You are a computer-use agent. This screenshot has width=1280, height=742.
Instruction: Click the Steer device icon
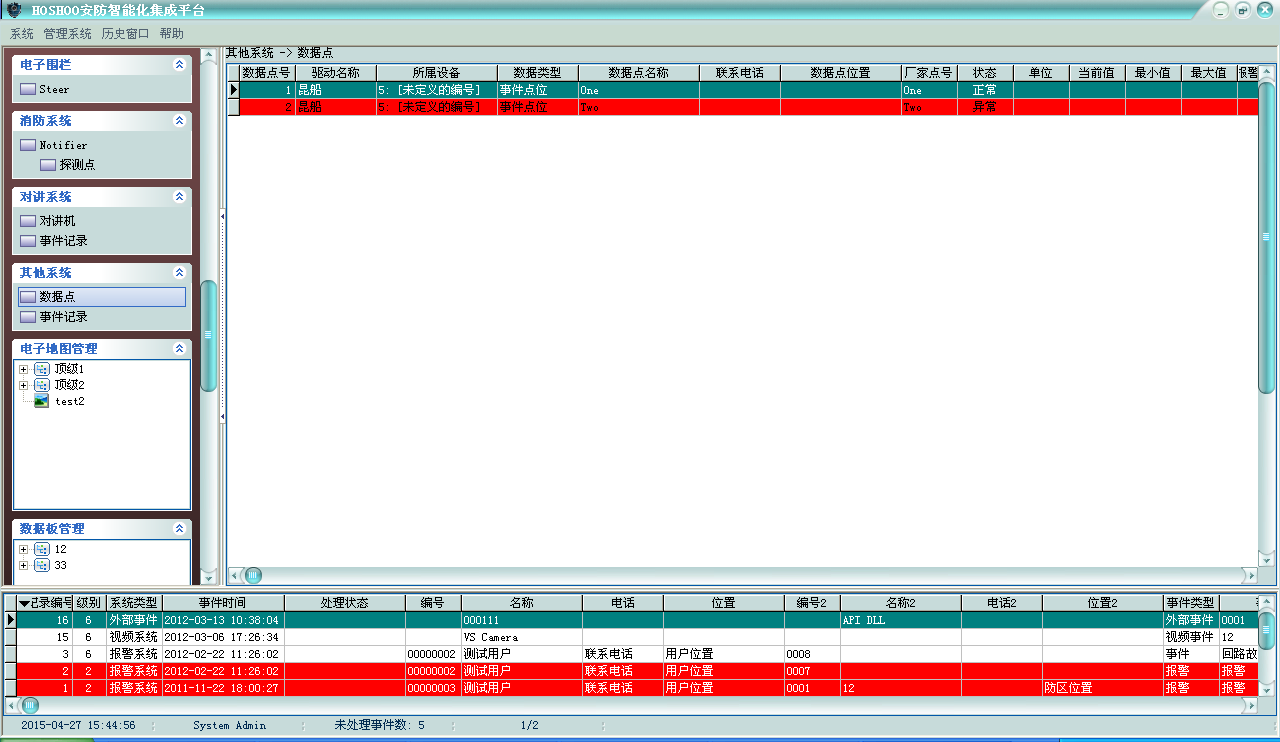28,89
